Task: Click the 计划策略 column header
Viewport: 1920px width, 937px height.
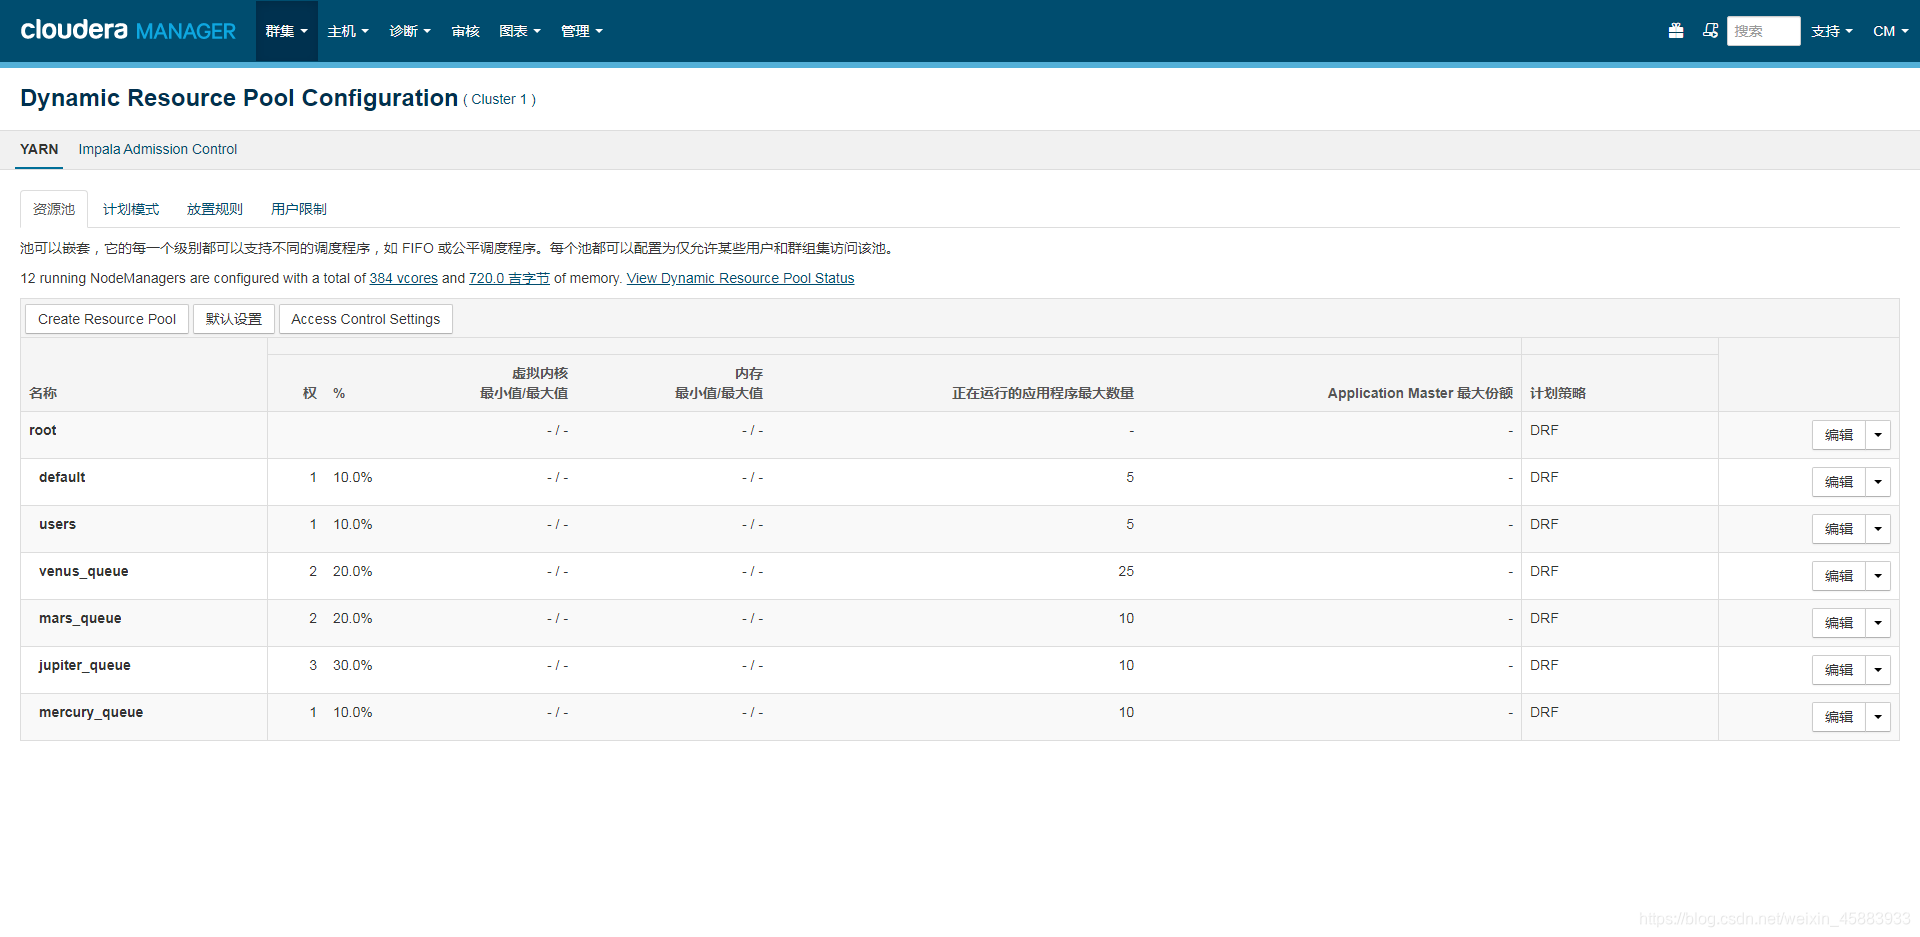Action: point(1558,393)
